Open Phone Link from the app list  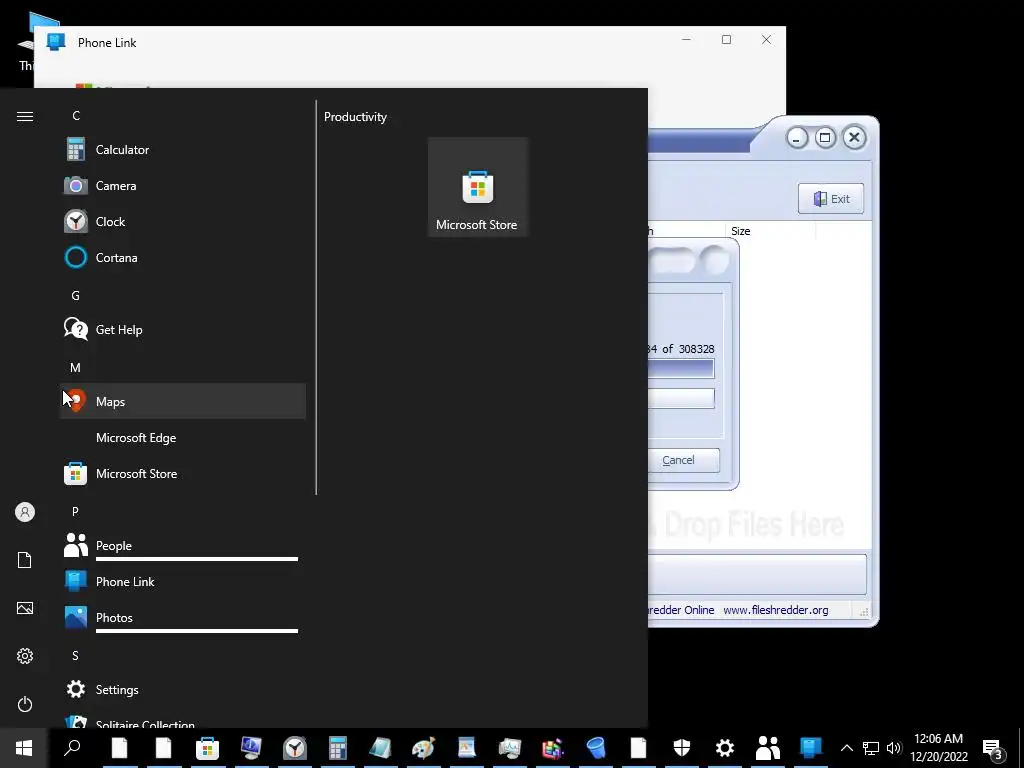(182, 581)
